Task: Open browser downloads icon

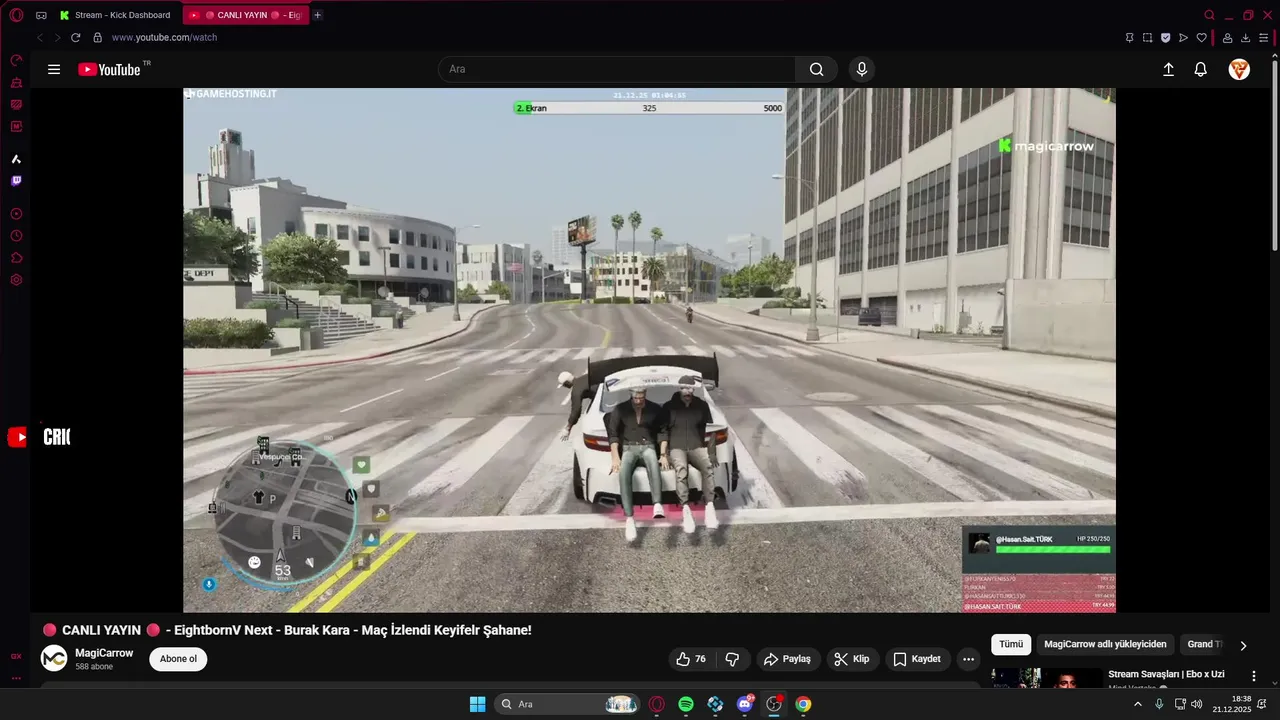Action: 1245,37
